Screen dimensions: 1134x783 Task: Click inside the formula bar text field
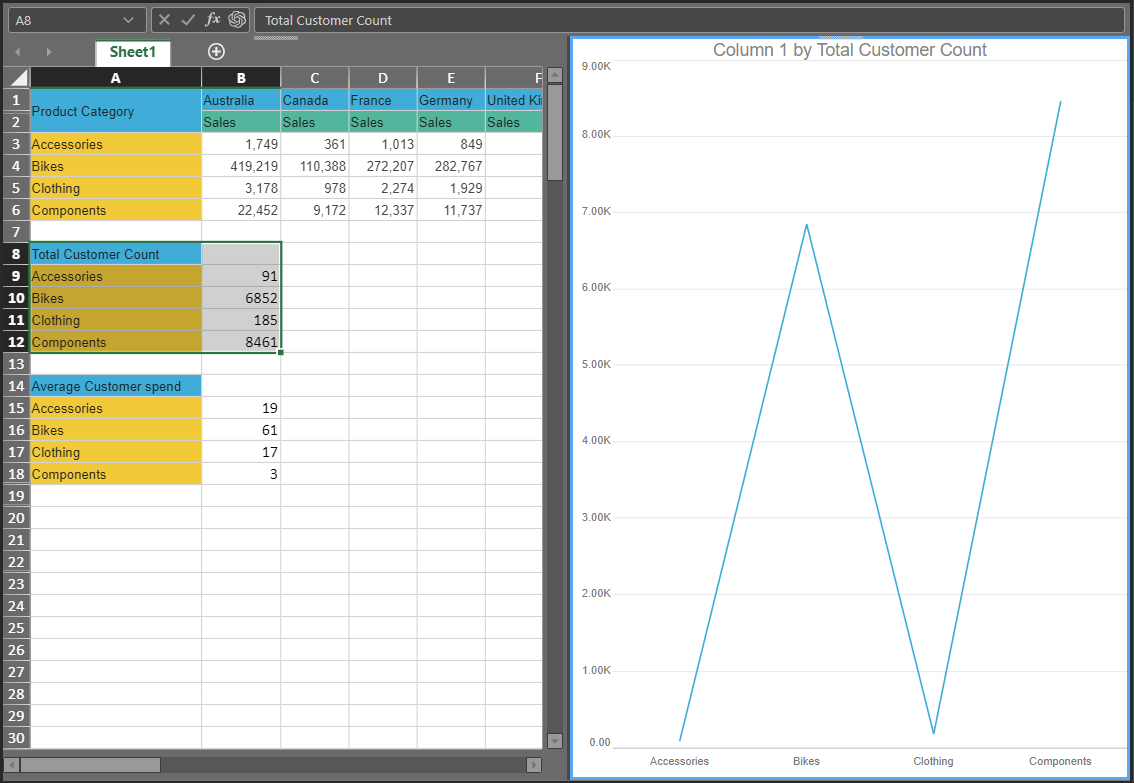point(688,20)
